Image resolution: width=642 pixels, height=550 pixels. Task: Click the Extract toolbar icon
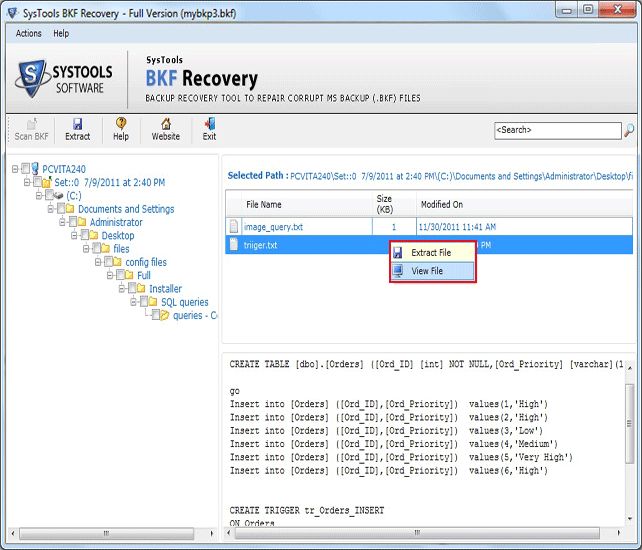77,129
